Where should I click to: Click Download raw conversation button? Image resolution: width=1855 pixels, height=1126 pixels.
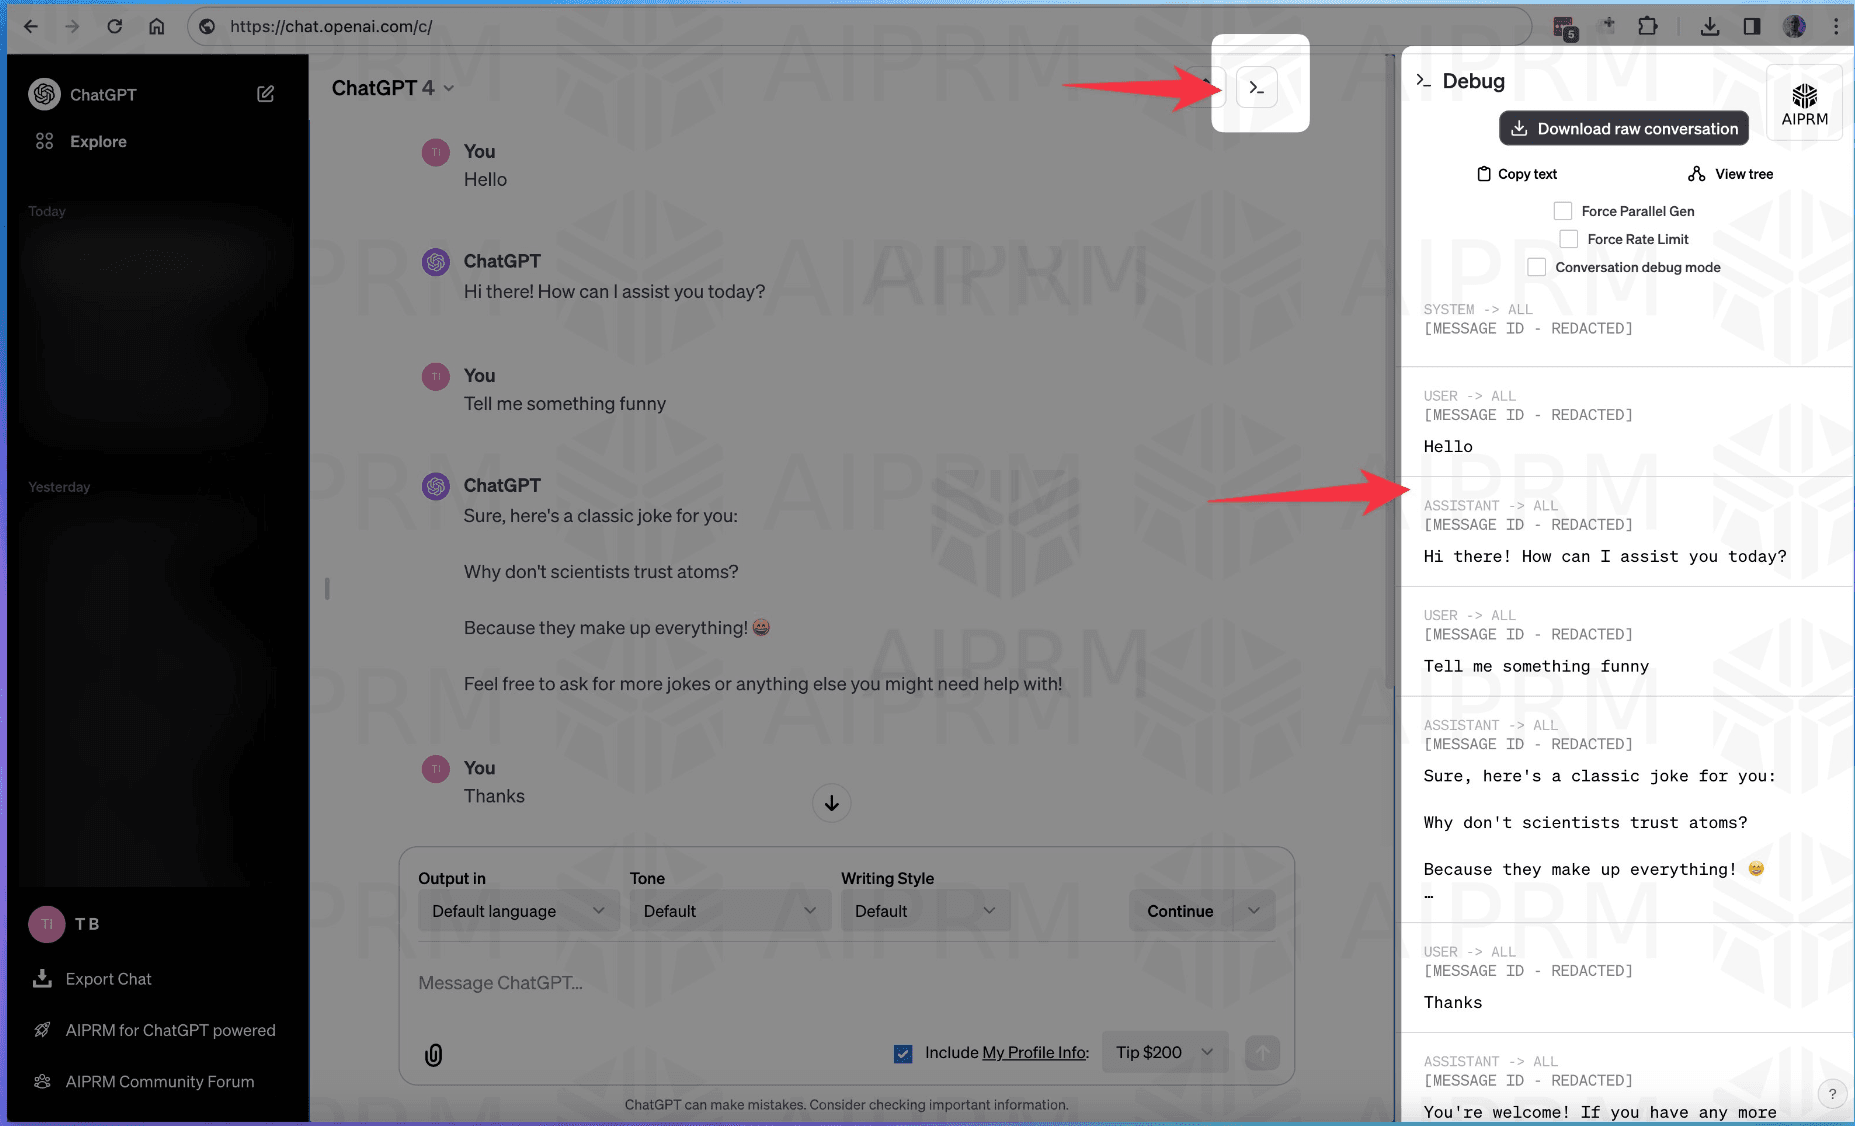pos(1623,128)
